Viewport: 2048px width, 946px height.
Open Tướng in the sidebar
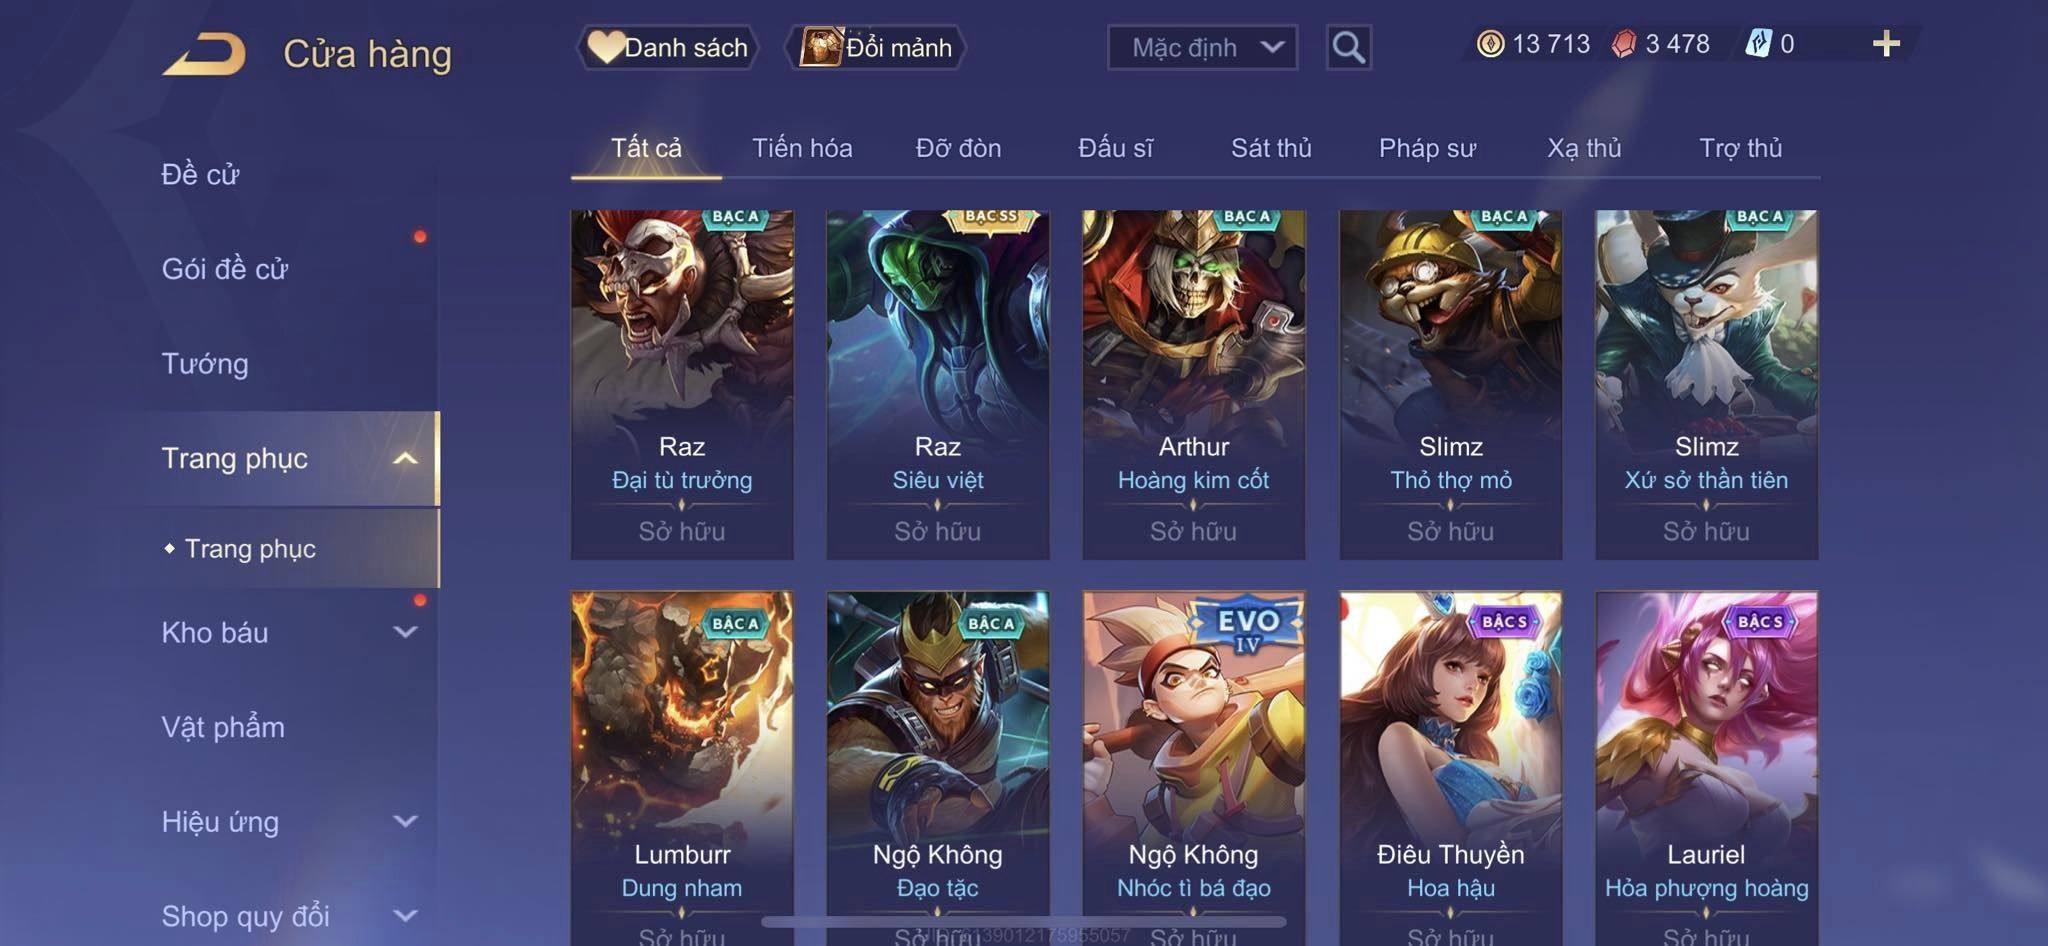tap(205, 364)
